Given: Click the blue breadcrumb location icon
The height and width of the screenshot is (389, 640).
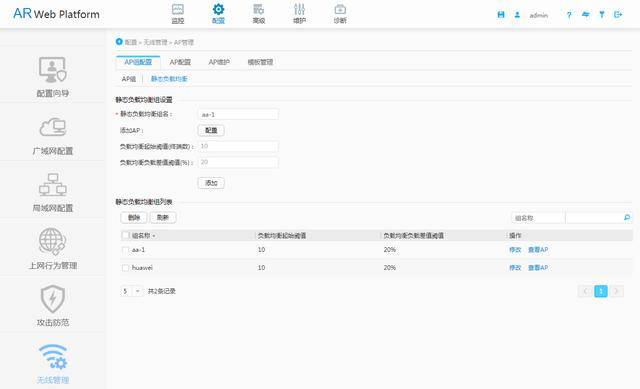Looking at the screenshot, I should [x=119, y=42].
